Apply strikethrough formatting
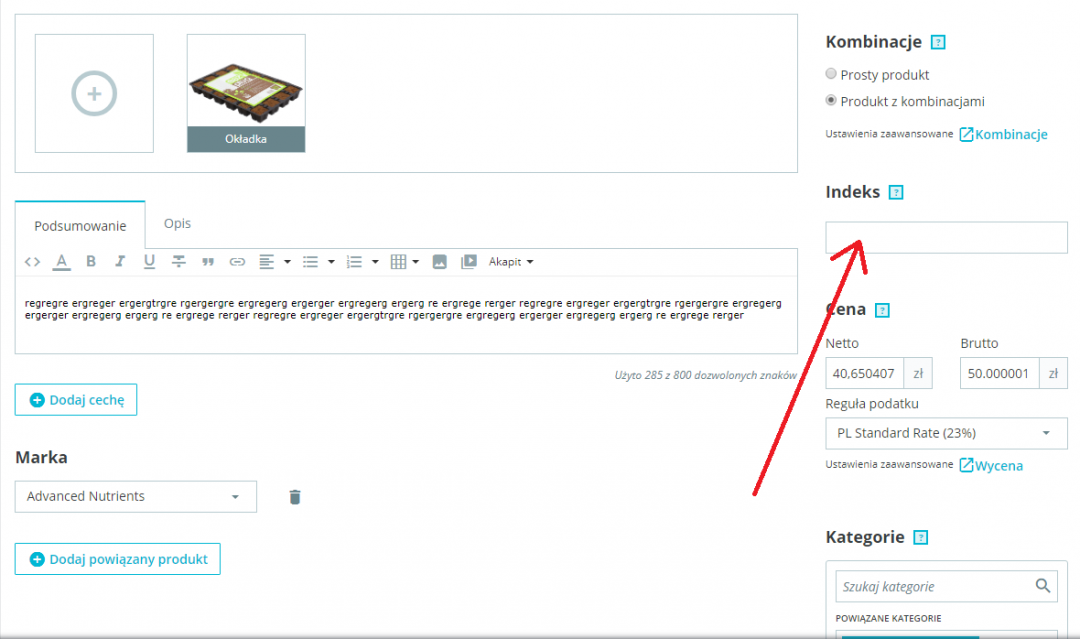Image resolution: width=1080 pixels, height=639 pixels. pyautogui.click(x=179, y=262)
